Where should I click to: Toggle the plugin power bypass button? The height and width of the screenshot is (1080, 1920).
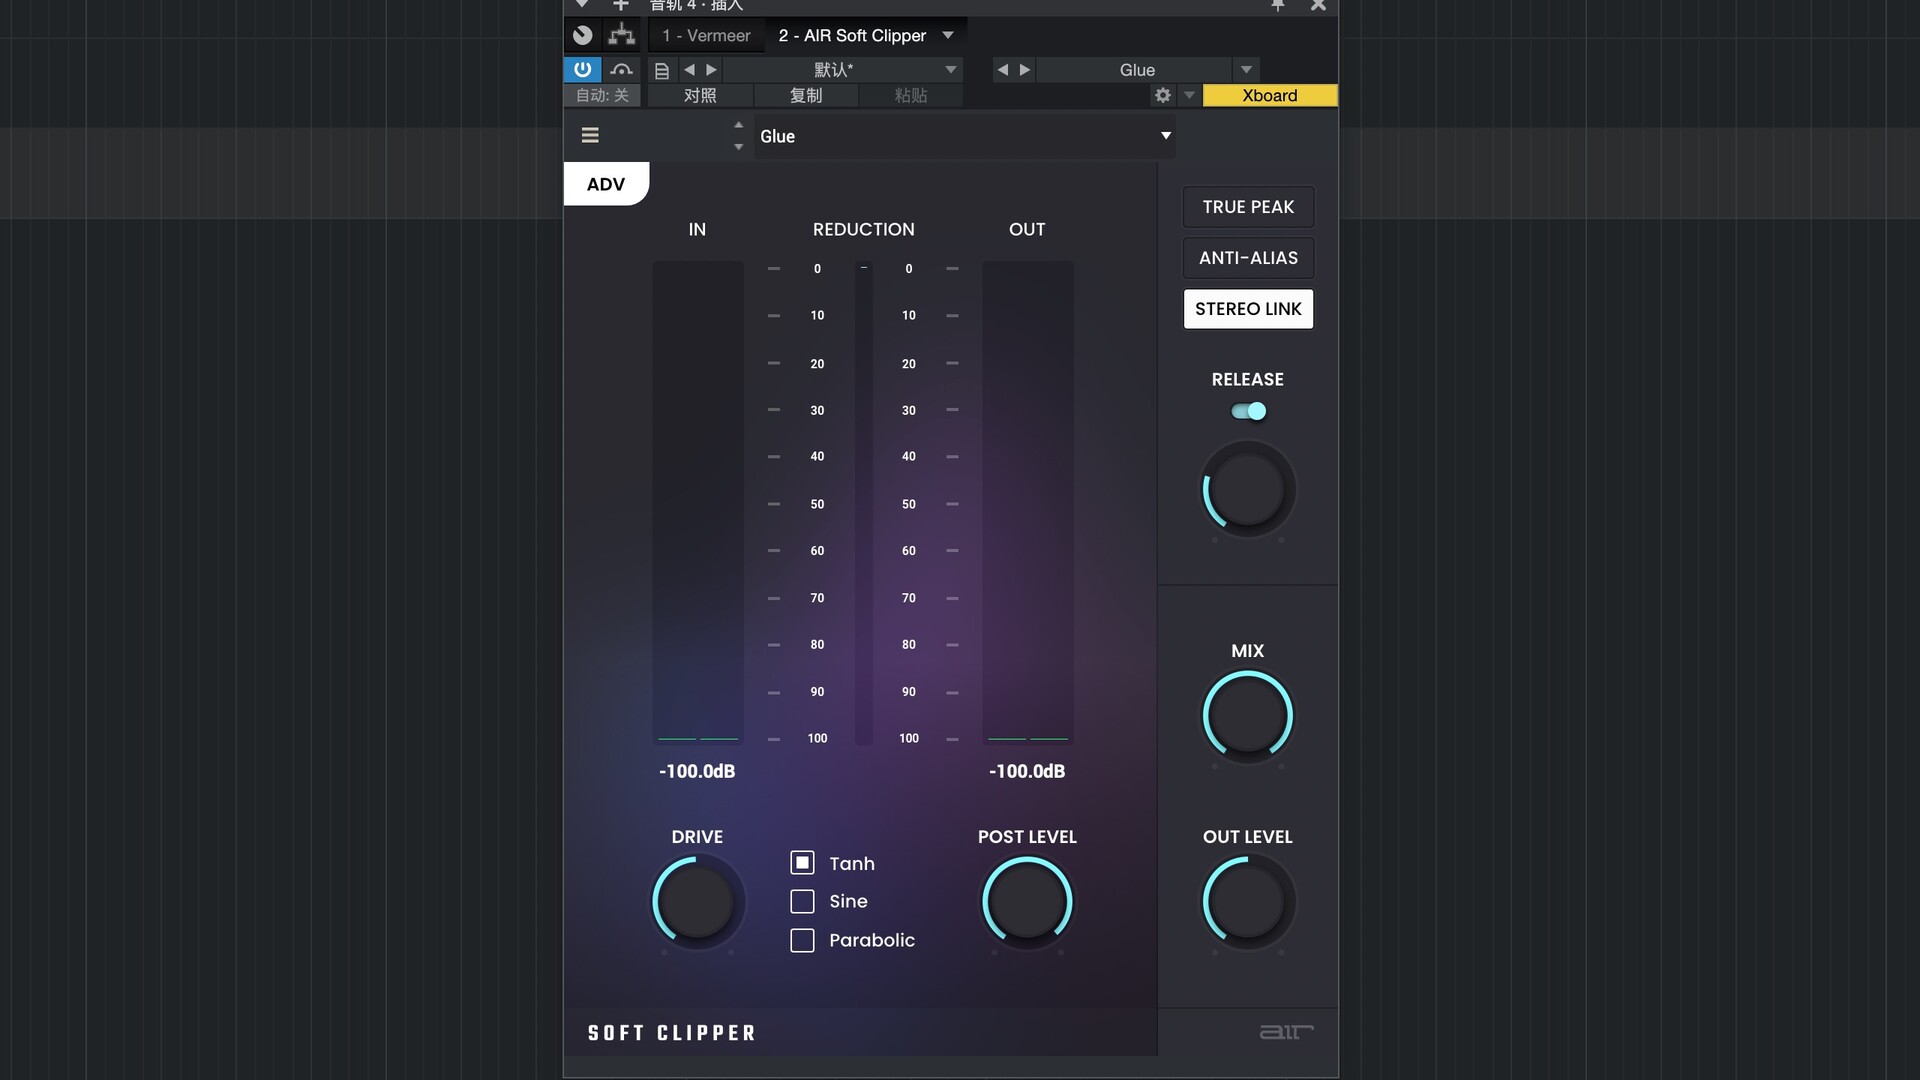click(582, 69)
